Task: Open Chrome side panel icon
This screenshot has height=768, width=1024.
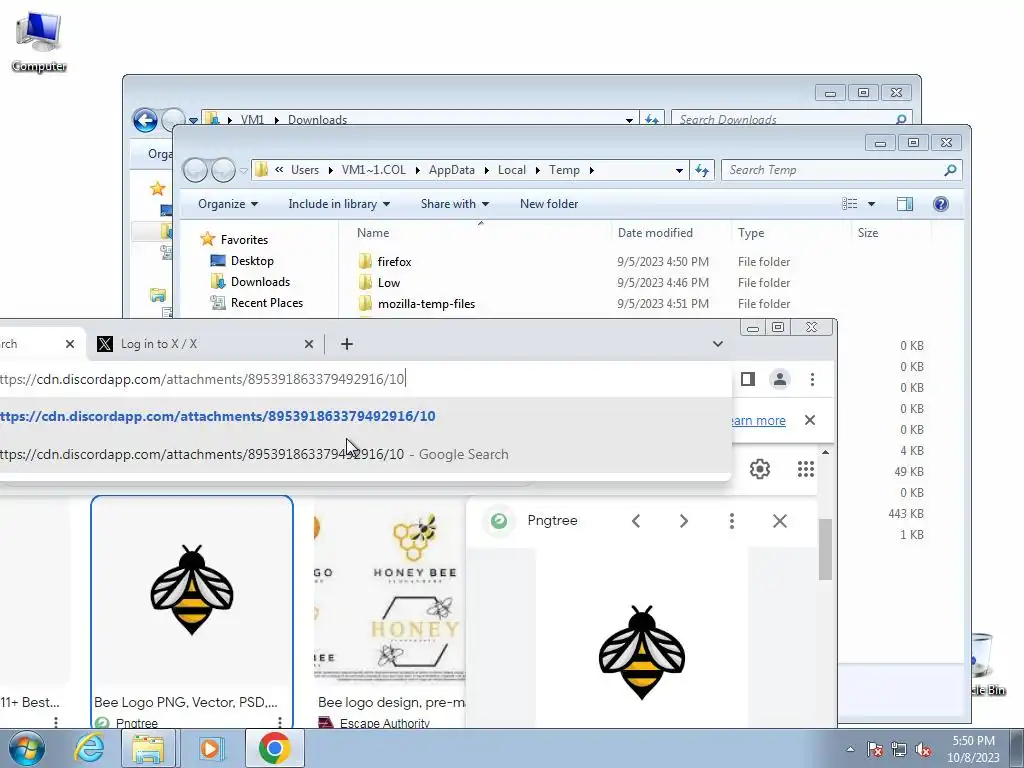Action: pos(748,379)
